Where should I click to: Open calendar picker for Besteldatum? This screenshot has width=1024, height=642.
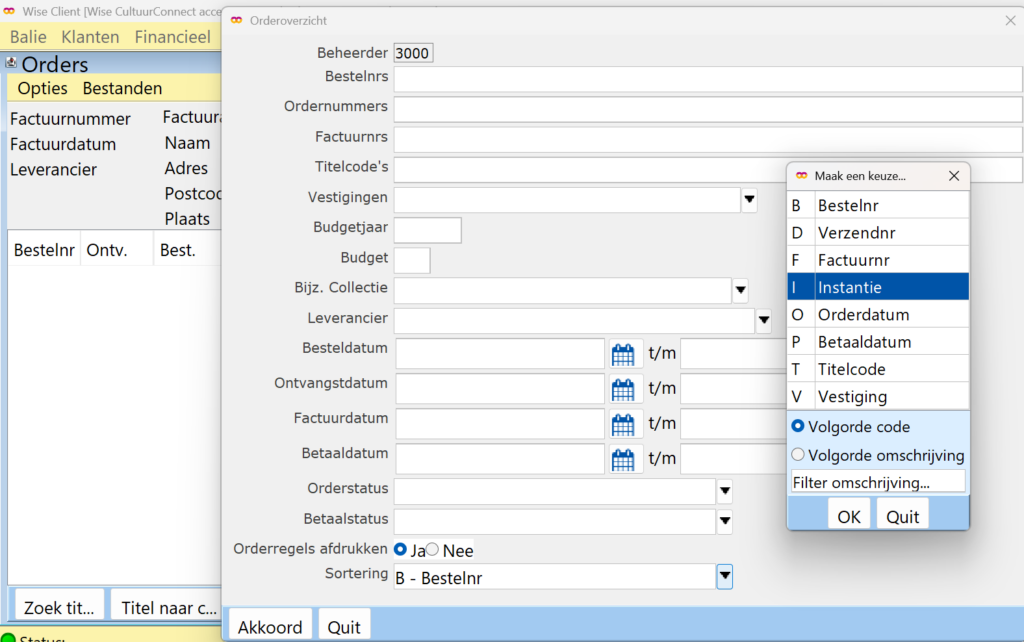[623, 354]
